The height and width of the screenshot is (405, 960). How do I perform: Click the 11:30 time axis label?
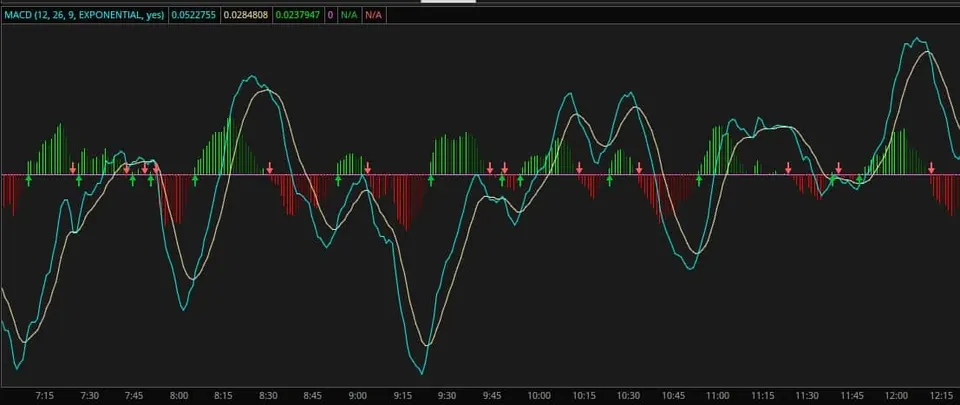(807, 395)
